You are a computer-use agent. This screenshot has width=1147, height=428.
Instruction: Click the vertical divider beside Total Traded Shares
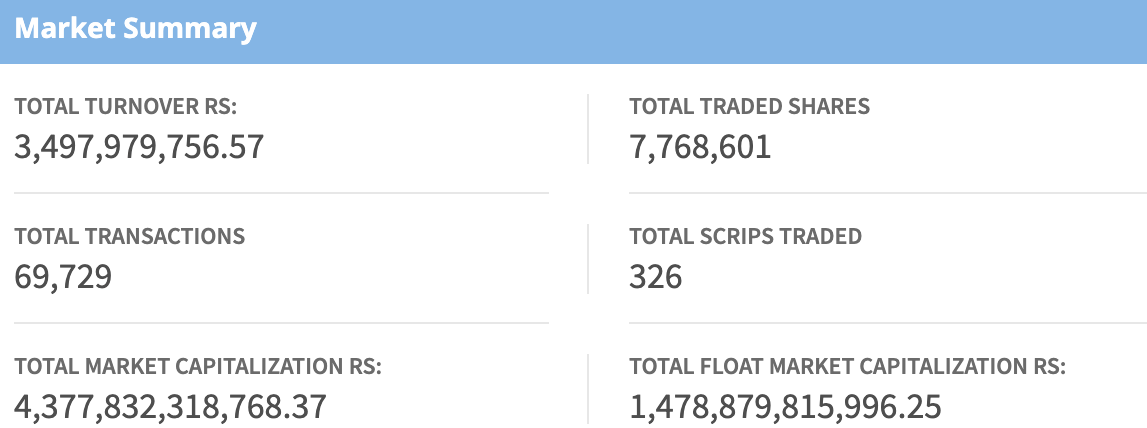(588, 129)
